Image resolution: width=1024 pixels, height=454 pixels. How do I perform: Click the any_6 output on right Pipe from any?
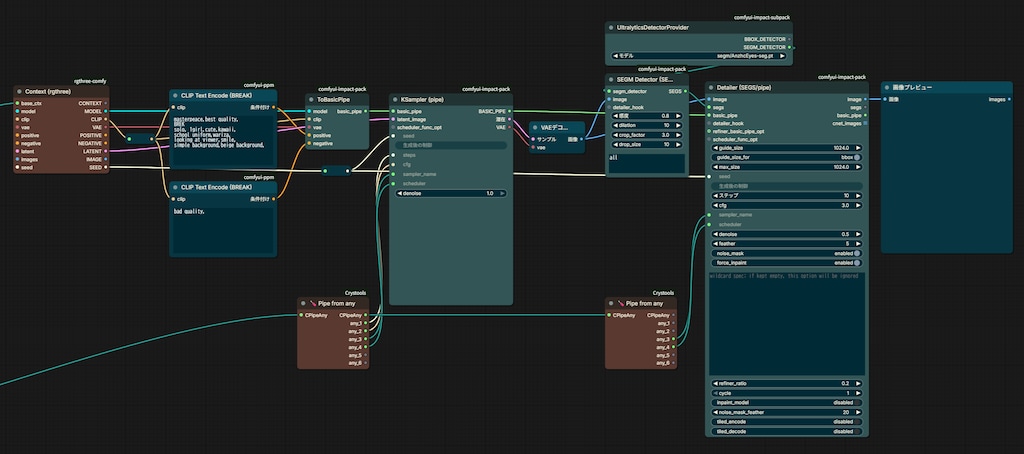coord(674,363)
